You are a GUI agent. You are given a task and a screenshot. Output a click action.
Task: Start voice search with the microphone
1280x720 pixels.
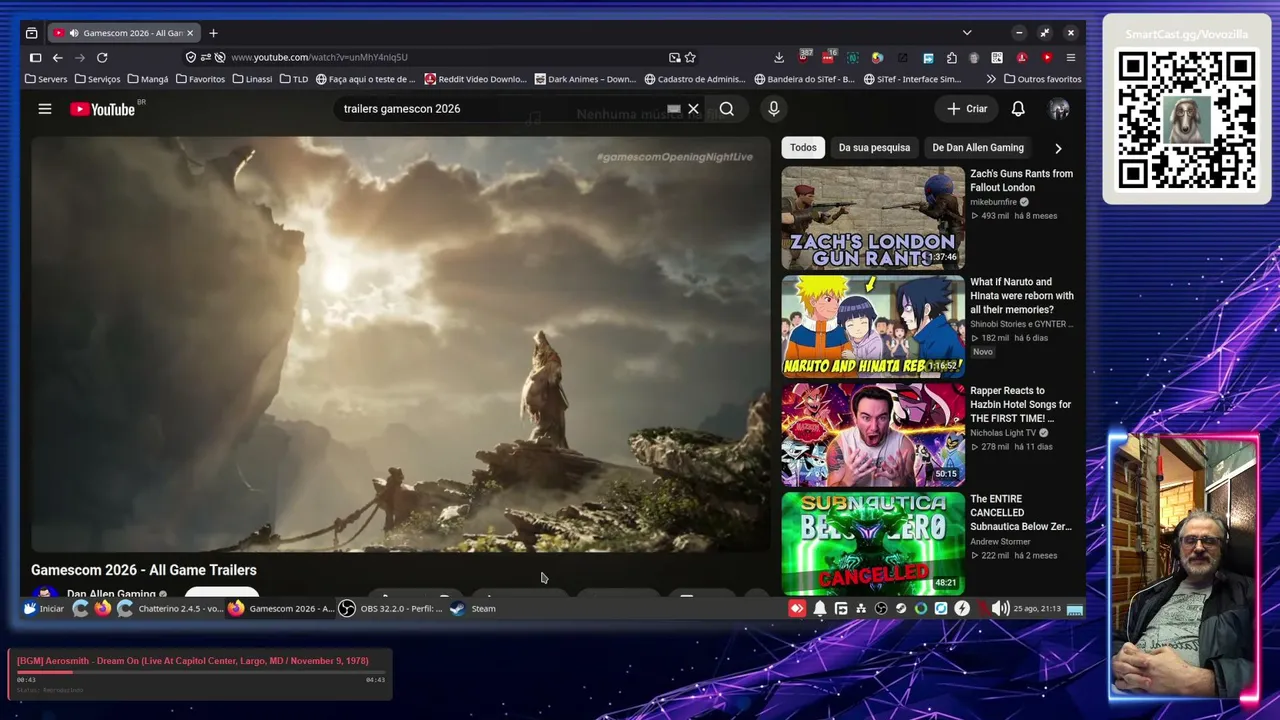[x=774, y=109]
